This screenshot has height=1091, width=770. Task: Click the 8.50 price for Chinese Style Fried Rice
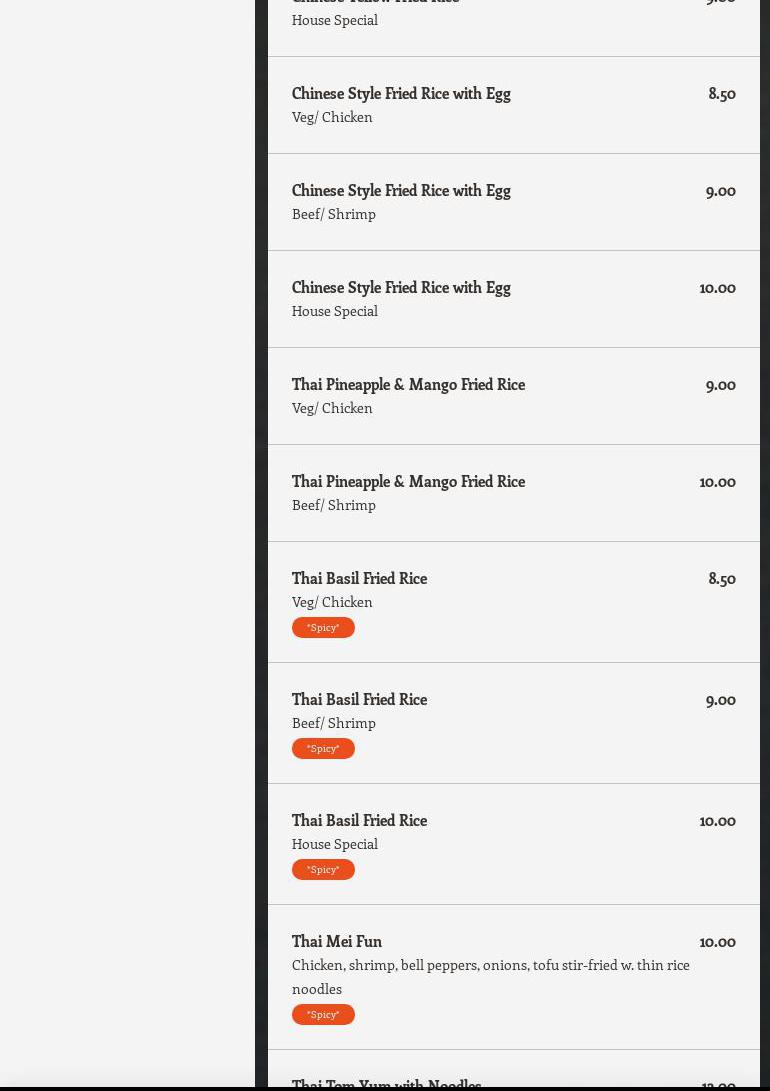pos(721,93)
